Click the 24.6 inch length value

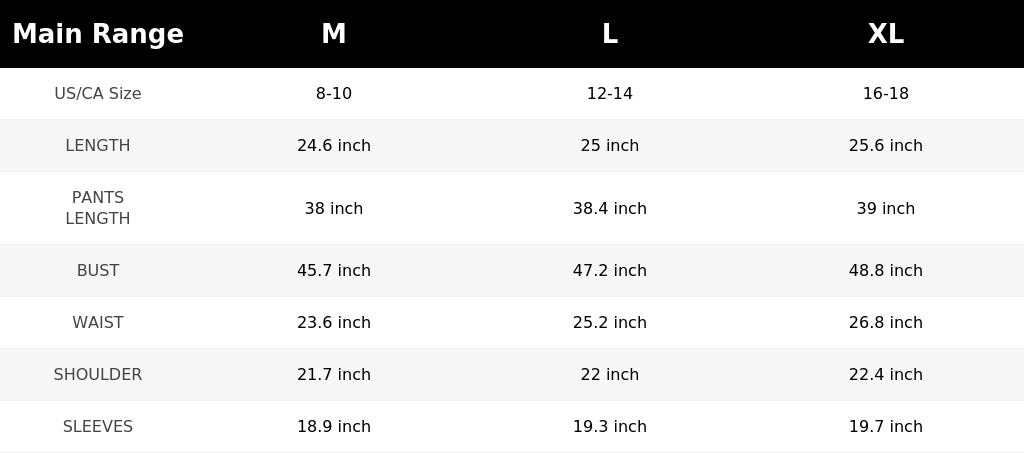coord(334,146)
